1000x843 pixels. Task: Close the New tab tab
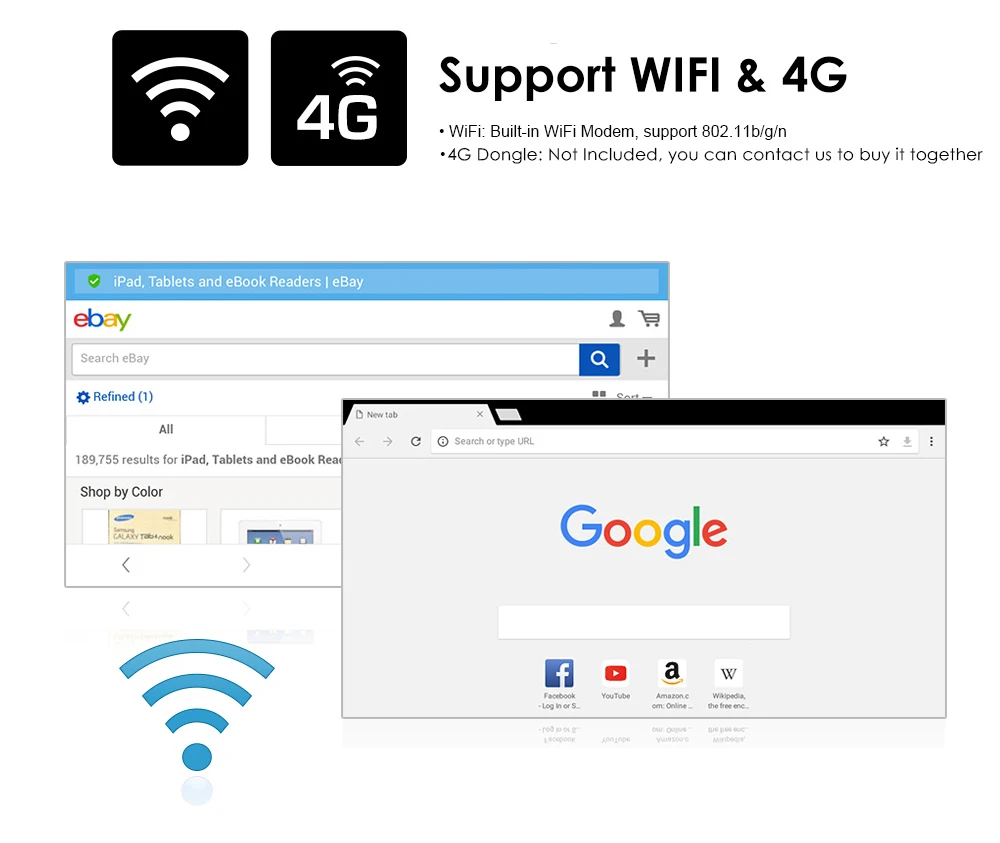tap(480, 414)
